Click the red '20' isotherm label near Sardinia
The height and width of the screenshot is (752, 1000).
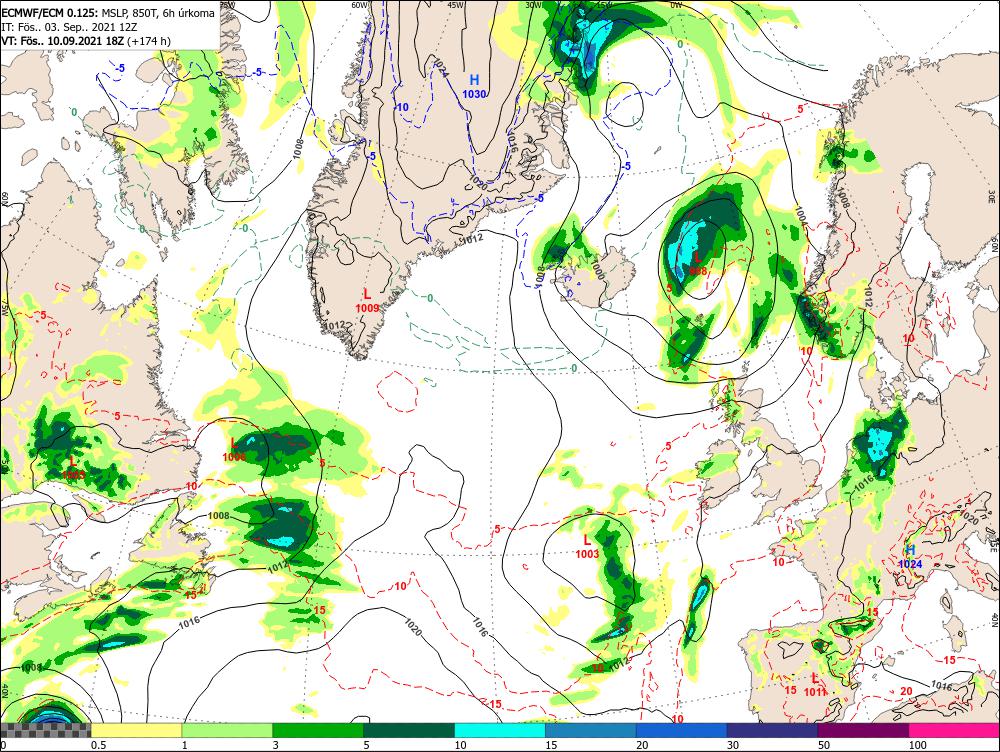[x=906, y=691]
